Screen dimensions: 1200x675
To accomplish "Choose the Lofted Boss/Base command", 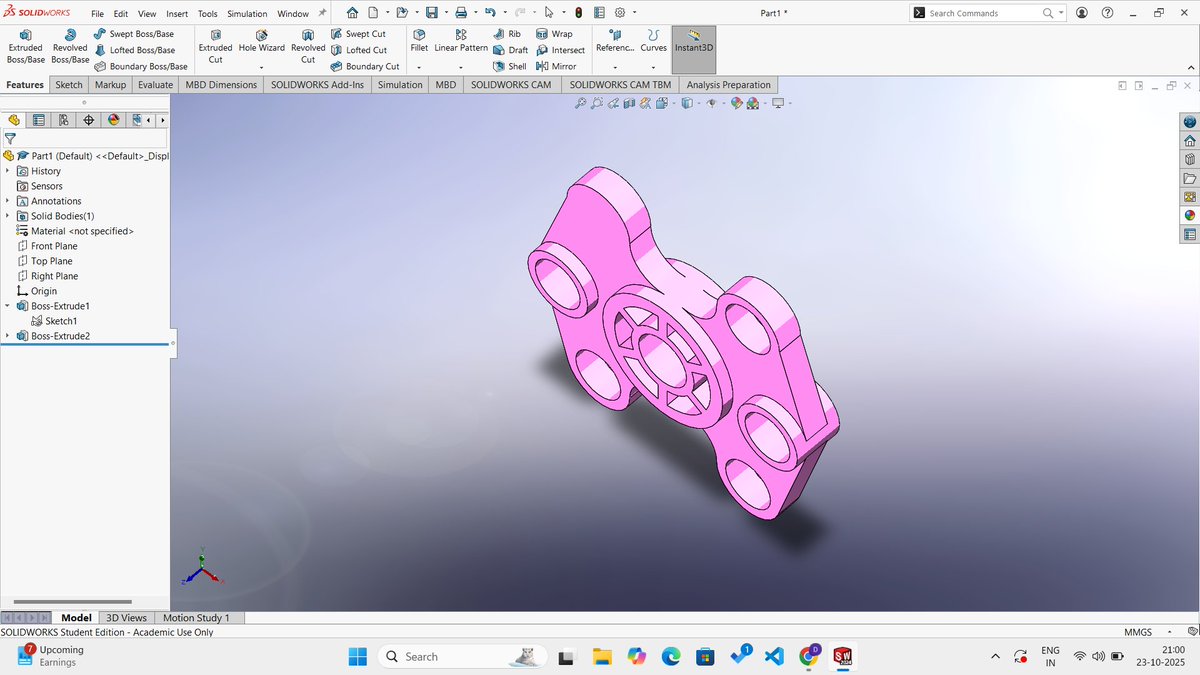I will coord(133,50).
